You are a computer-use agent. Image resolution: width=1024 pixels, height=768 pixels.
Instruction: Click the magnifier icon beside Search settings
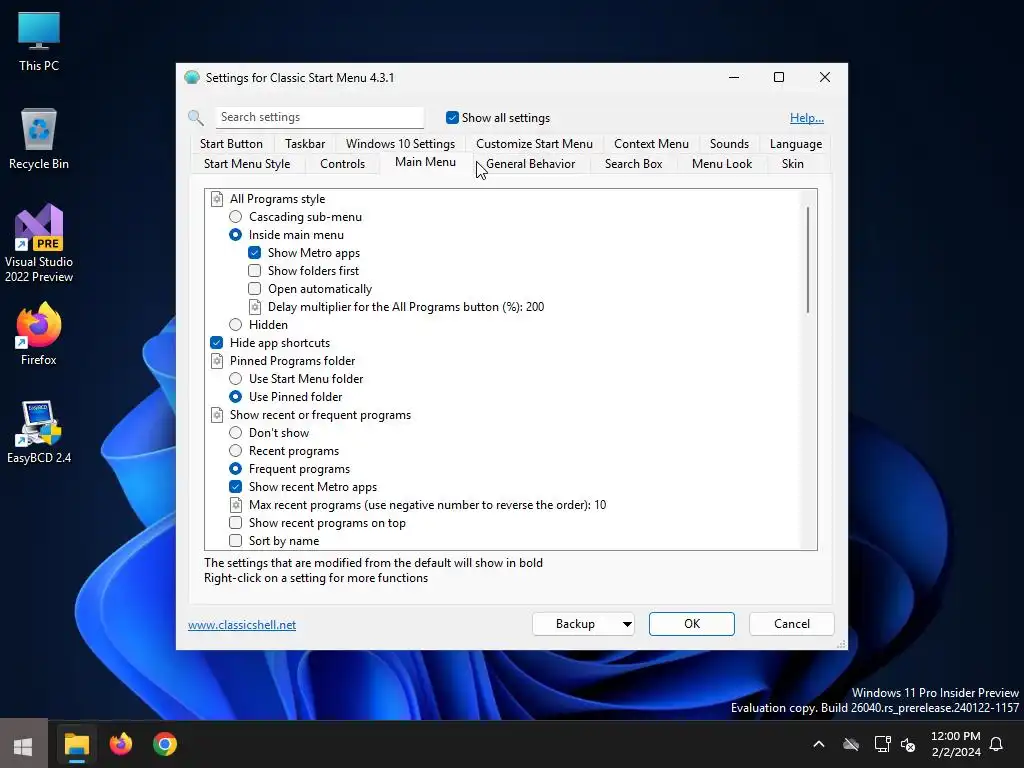[195, 118]
